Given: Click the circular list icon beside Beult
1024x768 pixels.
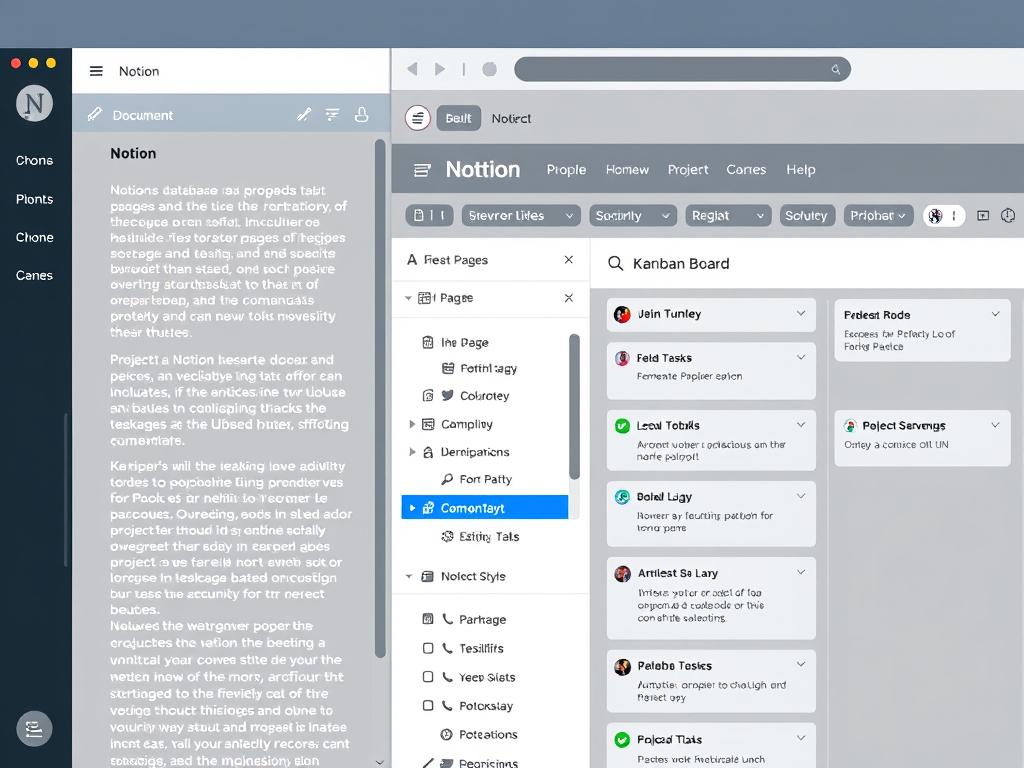Looking at the screenshot, I should tap(418, 118).
